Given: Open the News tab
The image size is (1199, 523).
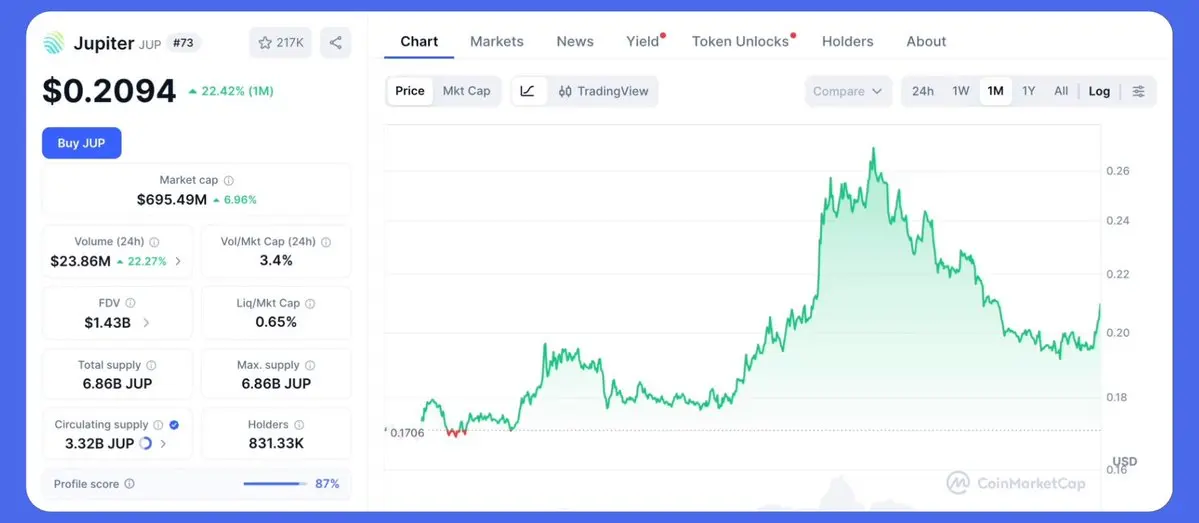Looking at the screenshot, I should click(x=575, y=41).
